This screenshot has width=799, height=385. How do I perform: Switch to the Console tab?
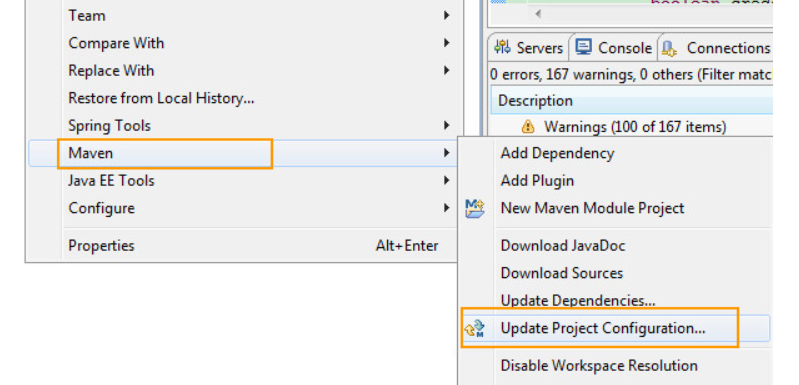(x=614, y=48)
